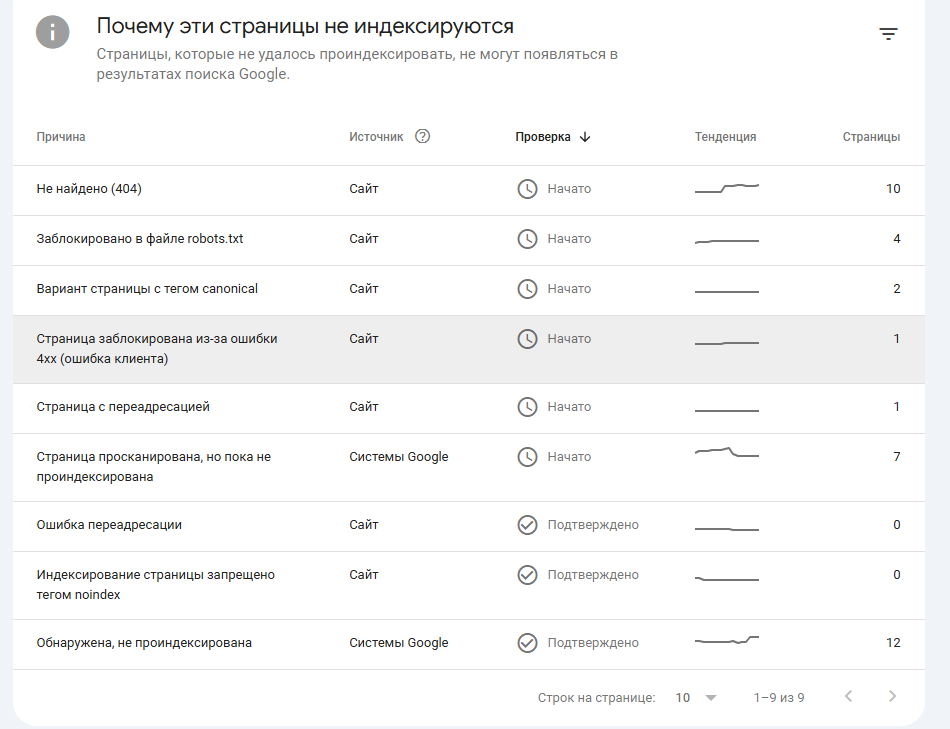Click the info icon beside the heading
The image size is (950, 729).
click(x=52, y=32)
